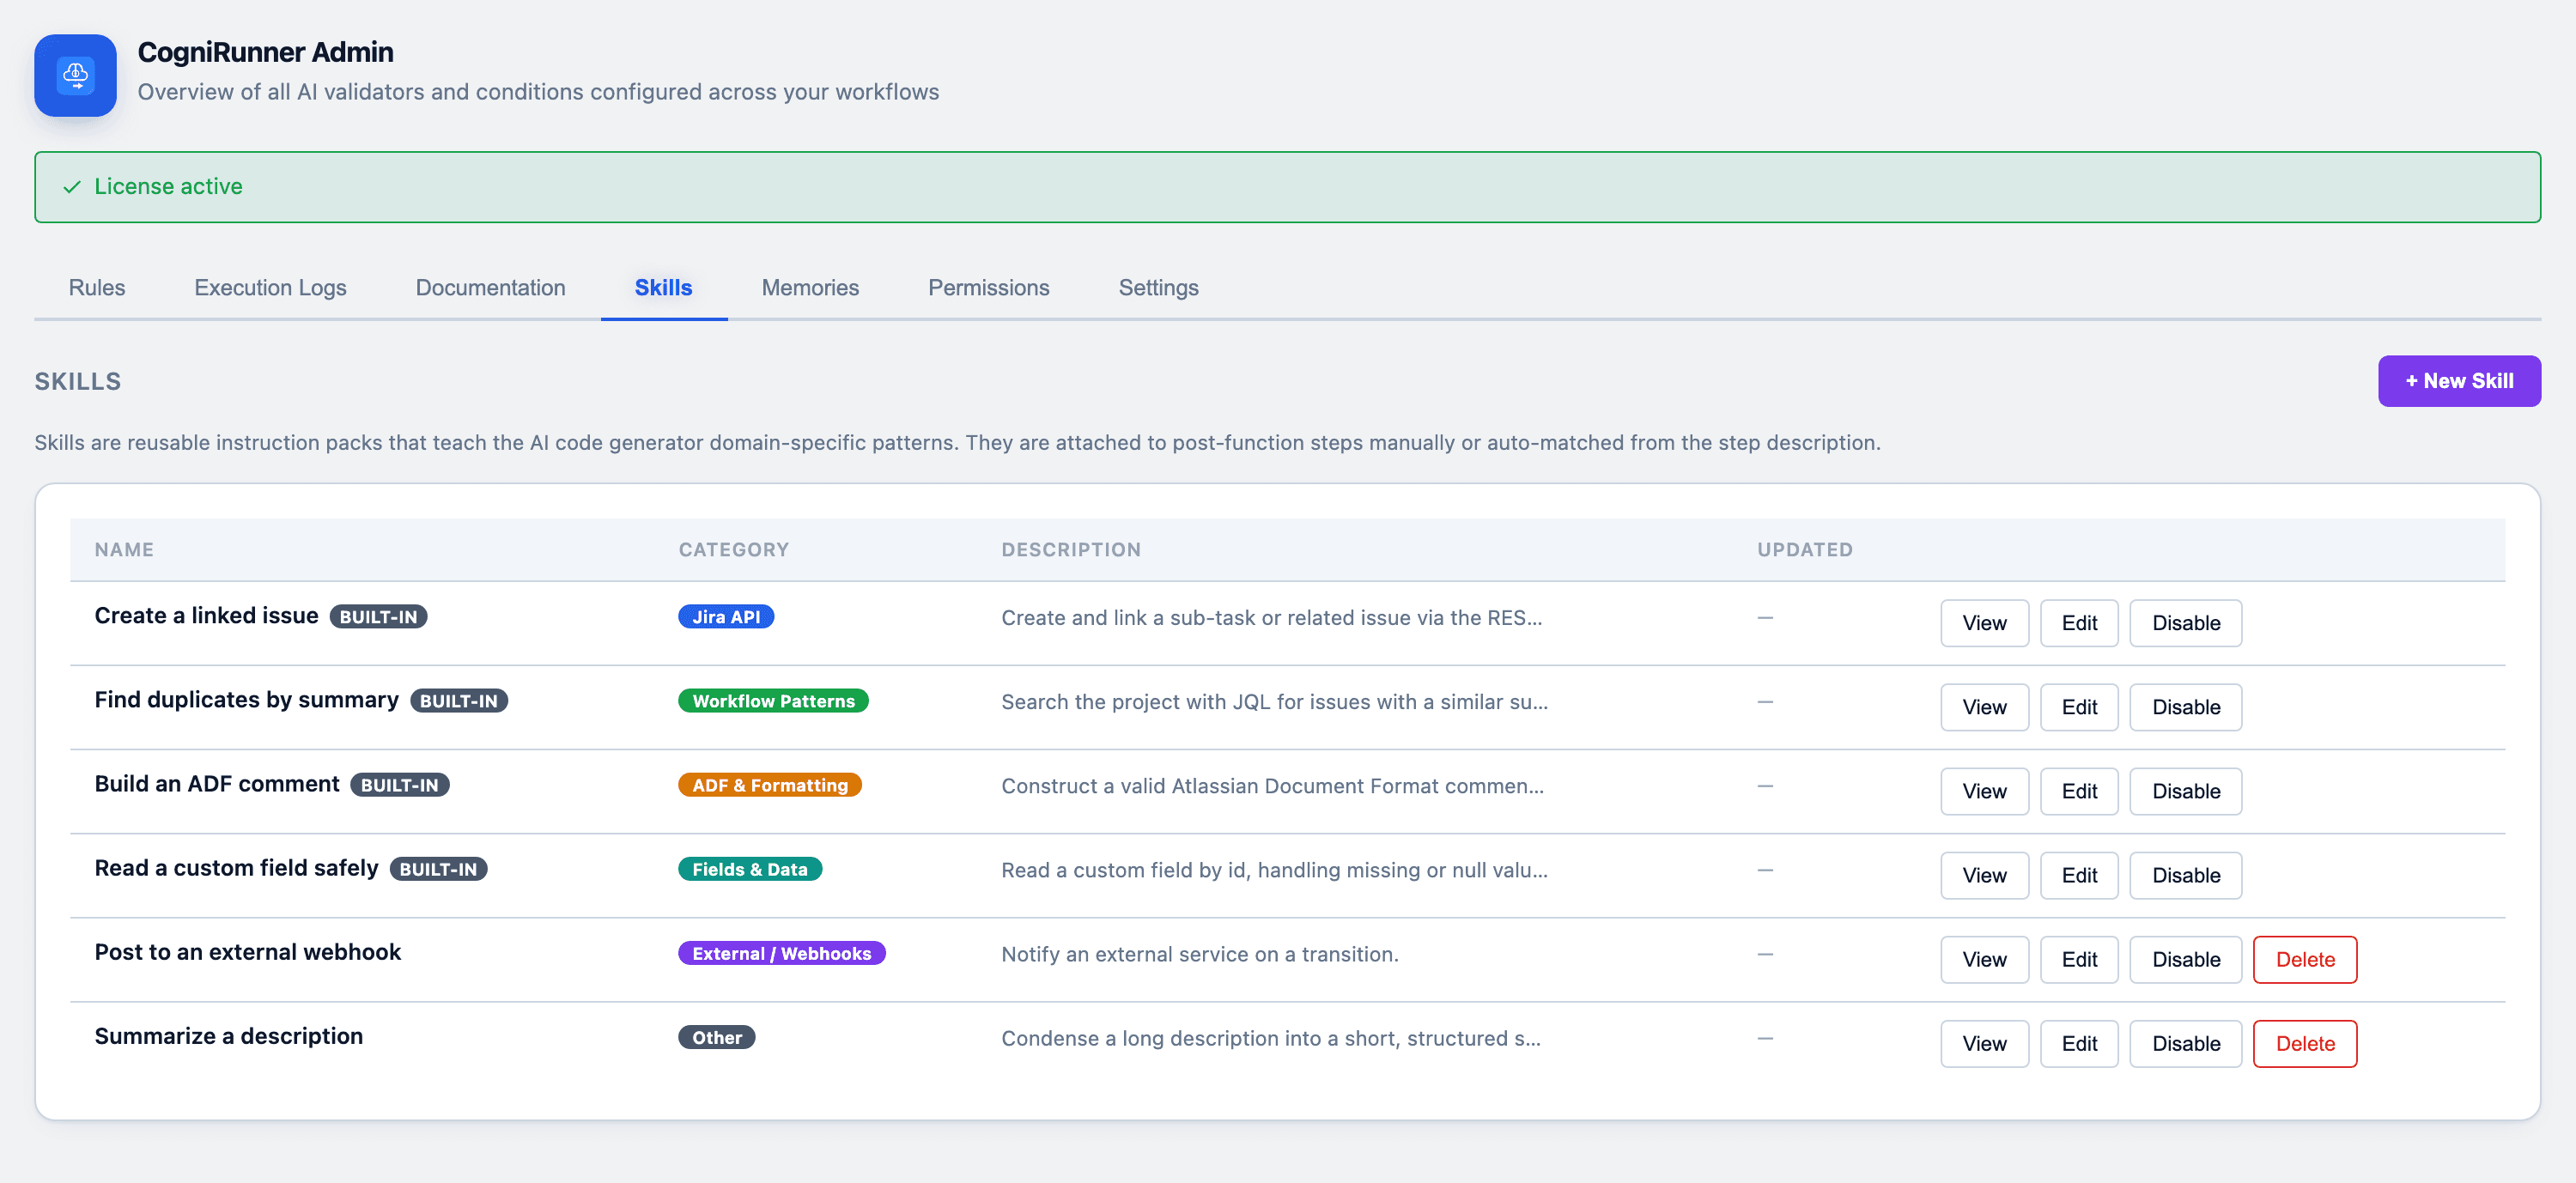Go to the Memories tab
This screenshot has width=2576, height=1183.
(x=810, y=288)
